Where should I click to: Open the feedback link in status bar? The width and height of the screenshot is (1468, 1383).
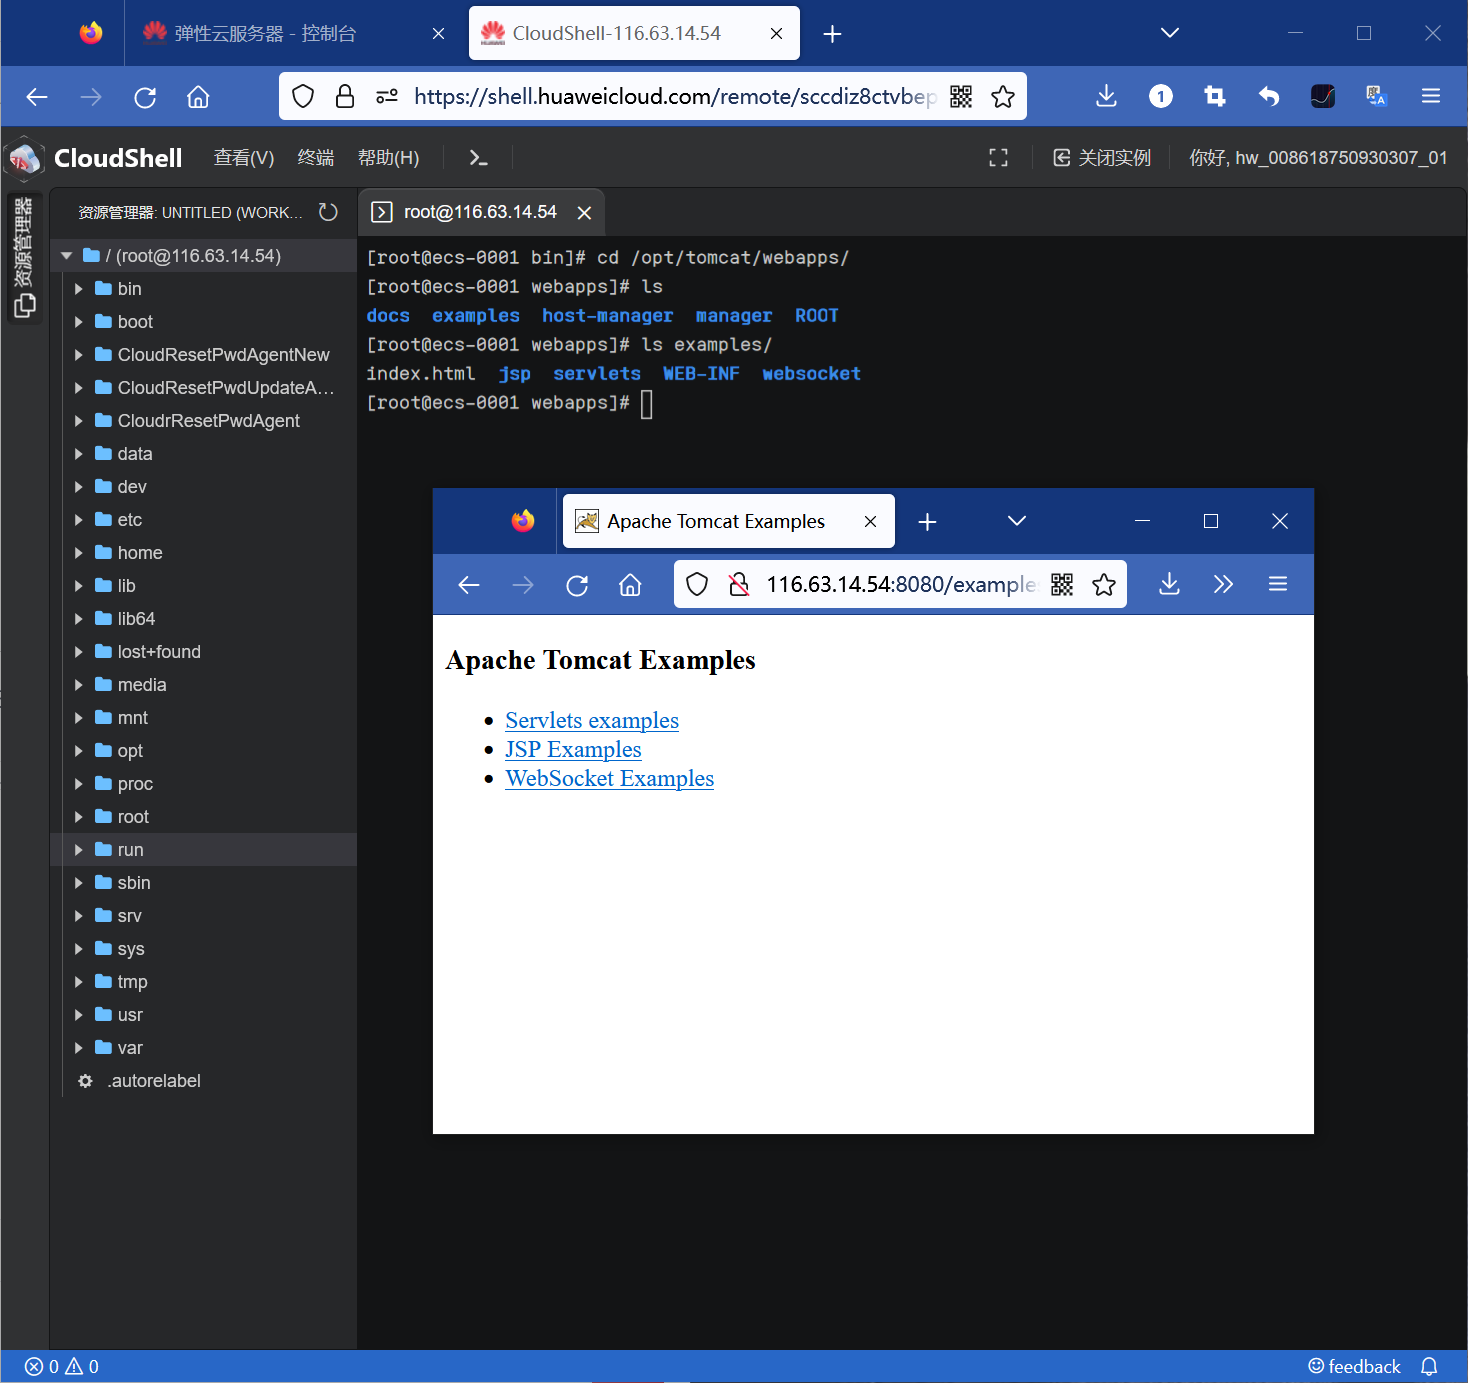[1354, 1366]
